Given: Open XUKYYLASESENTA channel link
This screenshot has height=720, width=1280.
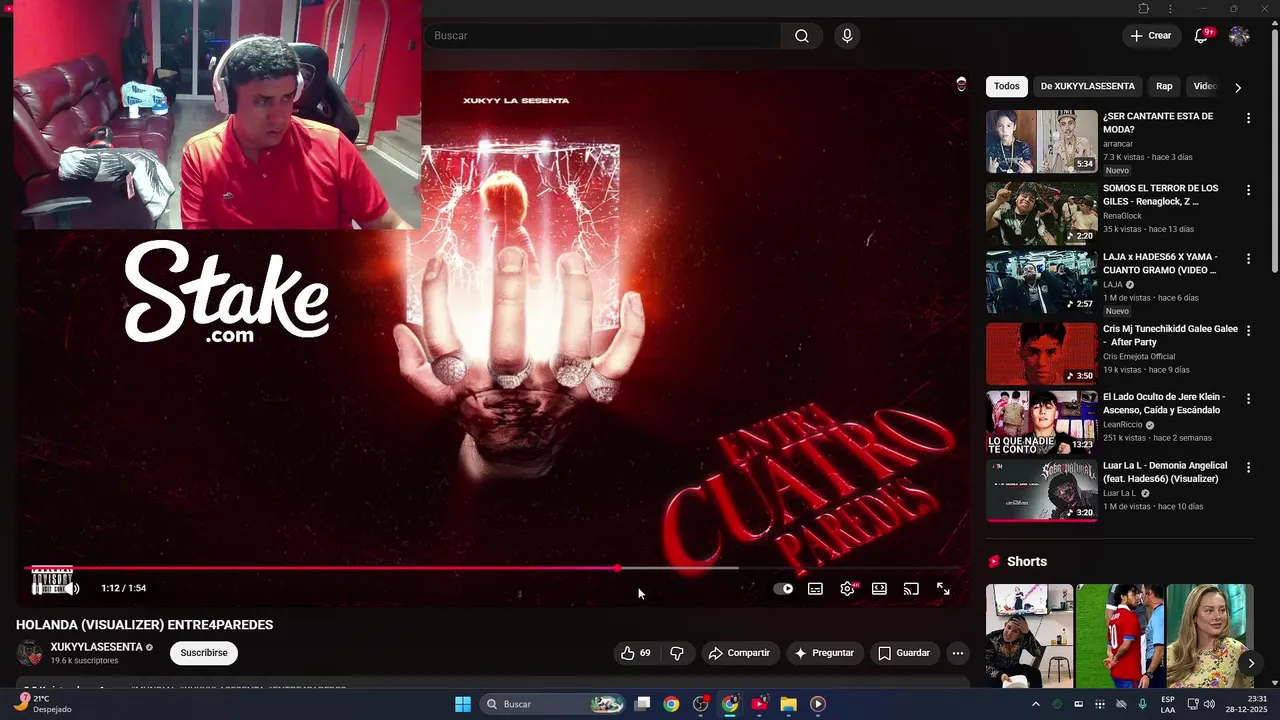Looking at the screenshot, I should [97, 647].
